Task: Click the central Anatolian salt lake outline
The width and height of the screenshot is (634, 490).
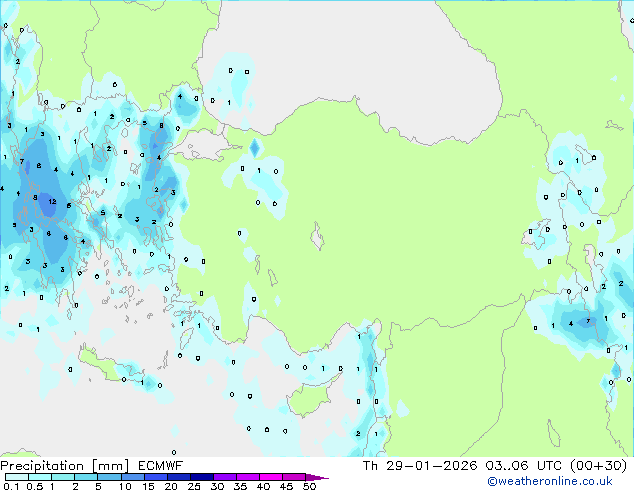Action: point(317,236)
